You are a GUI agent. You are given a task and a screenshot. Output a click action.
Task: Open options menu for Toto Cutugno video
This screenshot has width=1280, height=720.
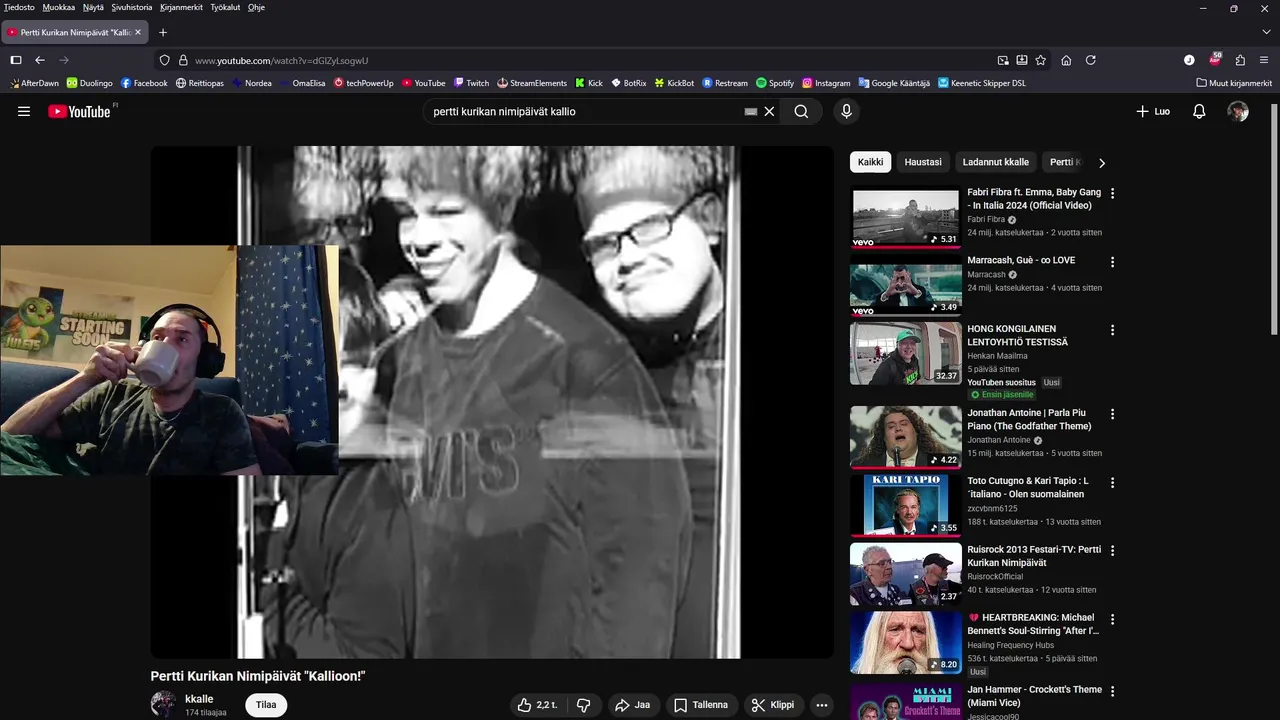point(1112,482)
